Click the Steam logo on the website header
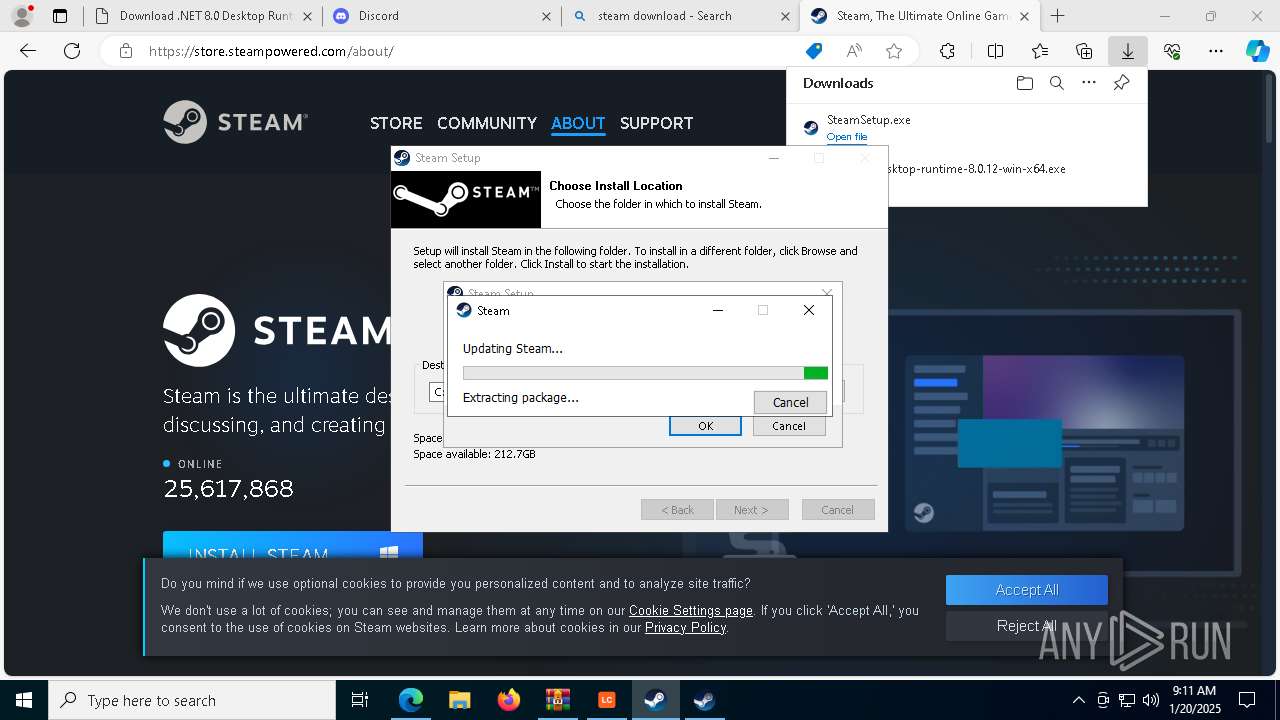Screen dimensions: 1280x720 click(235, 122)
